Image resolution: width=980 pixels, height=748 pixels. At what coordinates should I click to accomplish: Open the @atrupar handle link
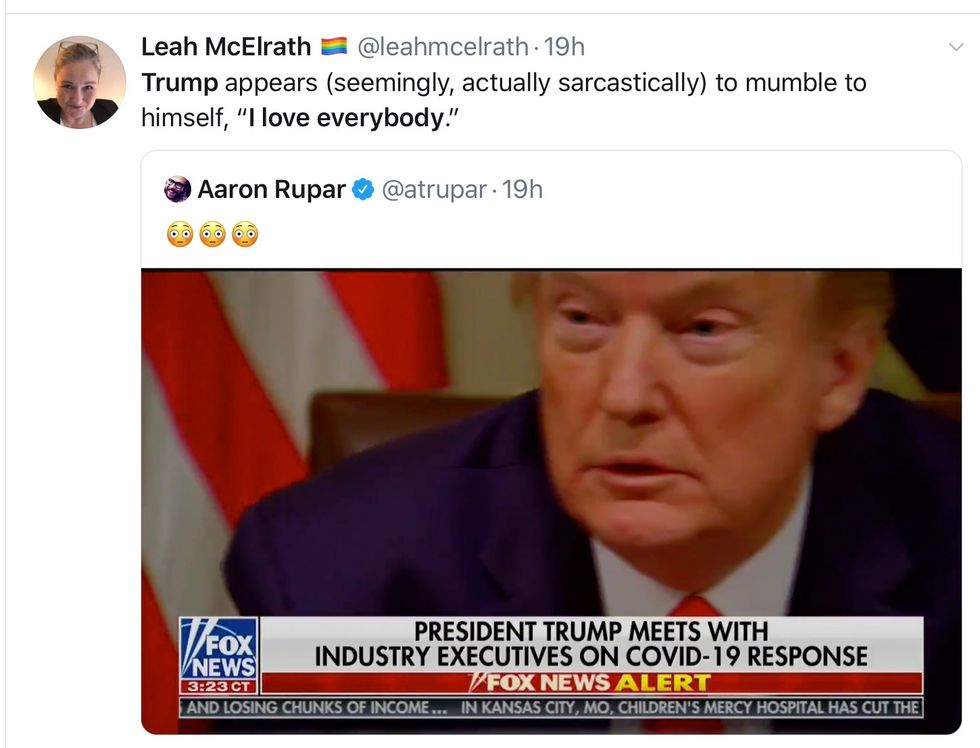pyautogui.click(x=433, y=189)
